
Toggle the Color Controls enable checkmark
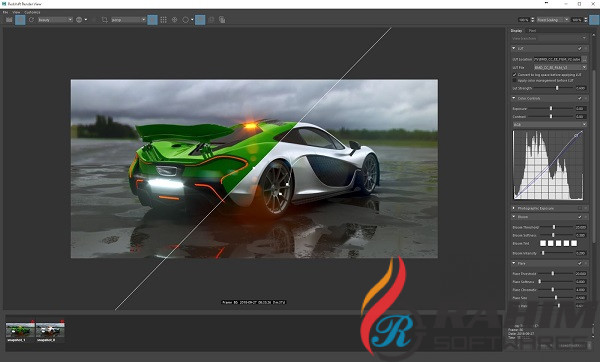(579, 98)
